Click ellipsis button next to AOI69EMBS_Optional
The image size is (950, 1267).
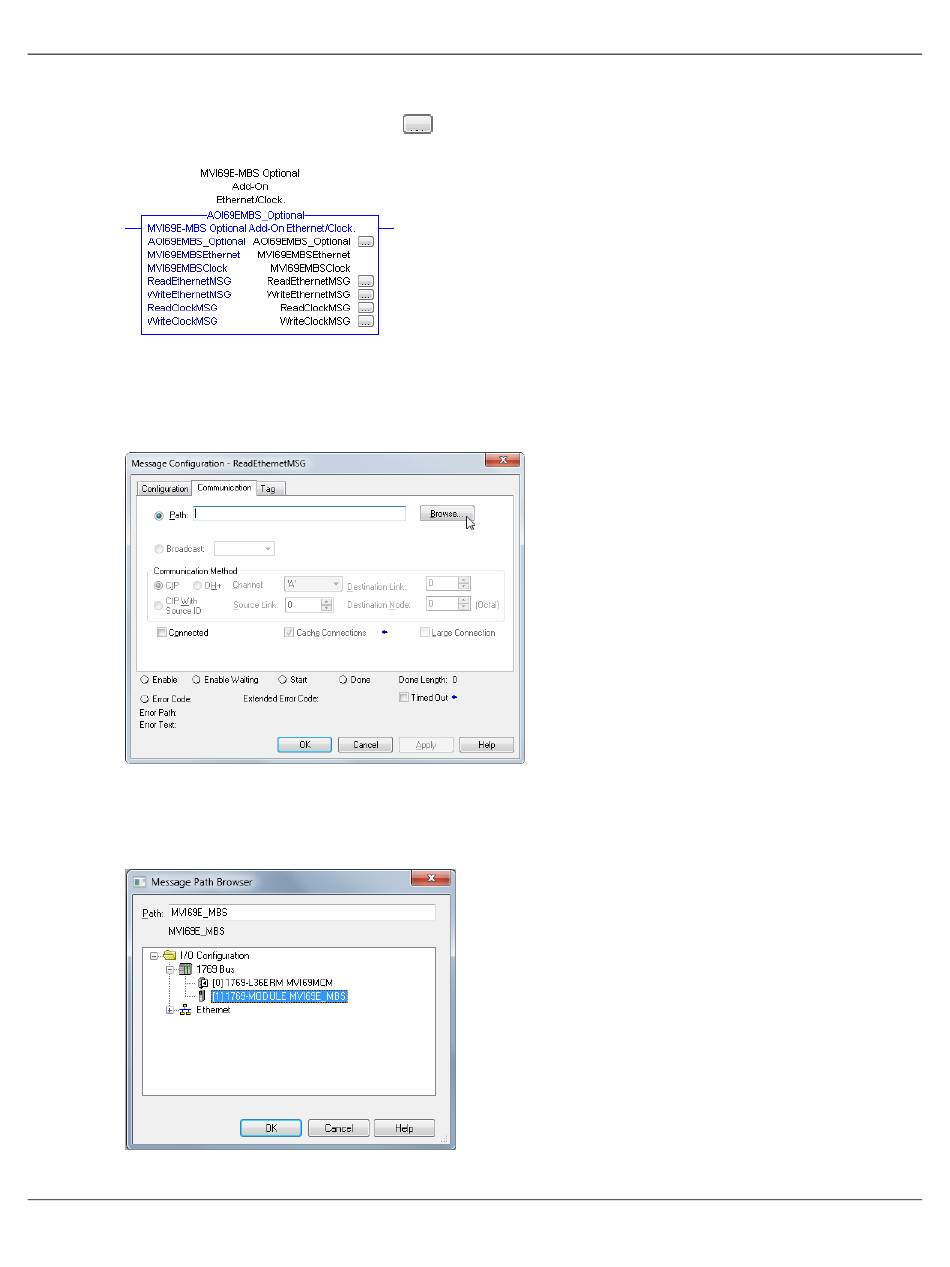366,242
